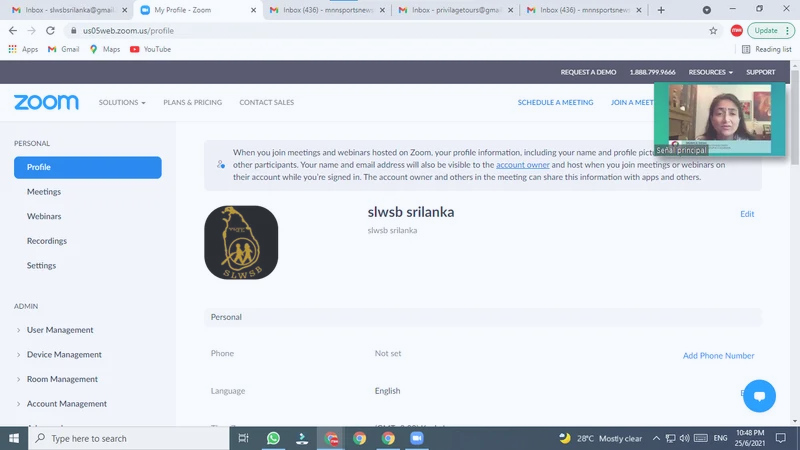Click the Zoom logo in the header
800x450 pixels.
pyautogui.click(x=45, y=102)
